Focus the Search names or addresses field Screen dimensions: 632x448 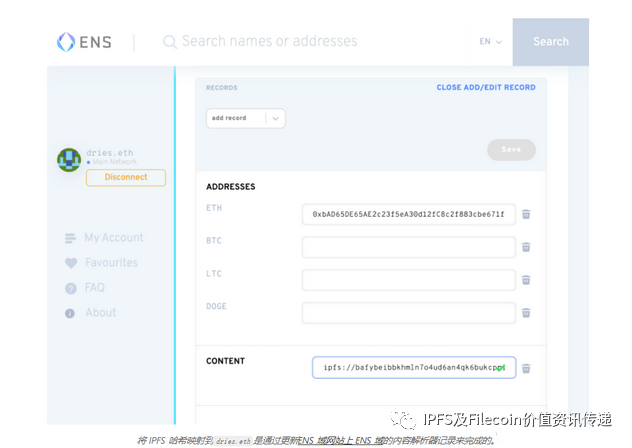coord(270,41)
